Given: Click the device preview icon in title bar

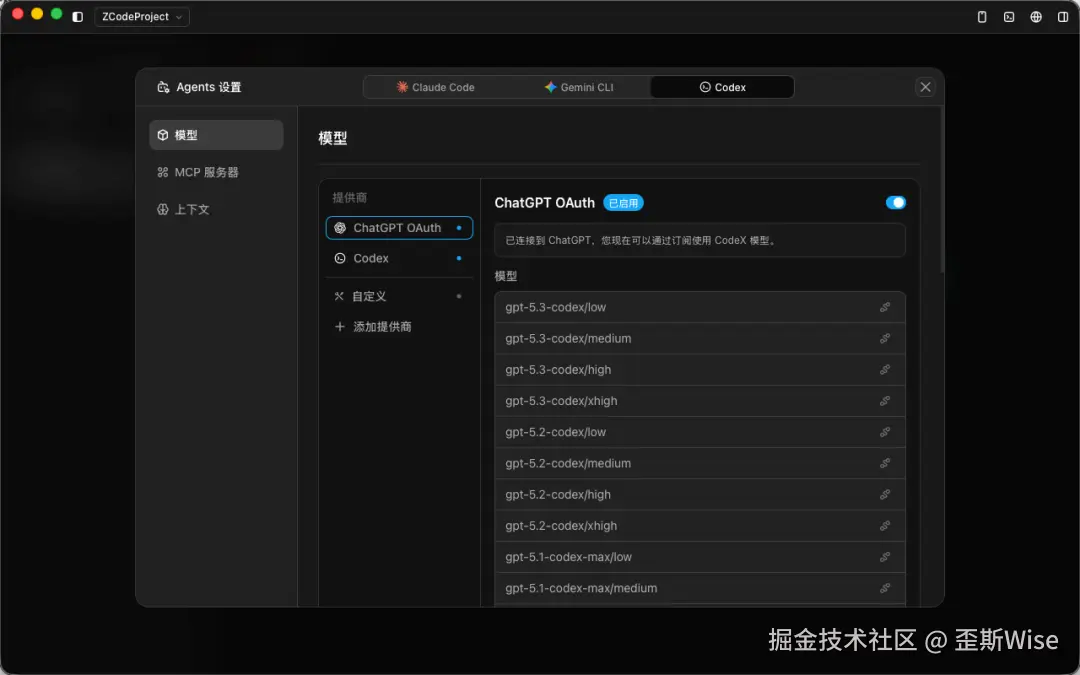Looking at the screenshot, I should 982,17.
